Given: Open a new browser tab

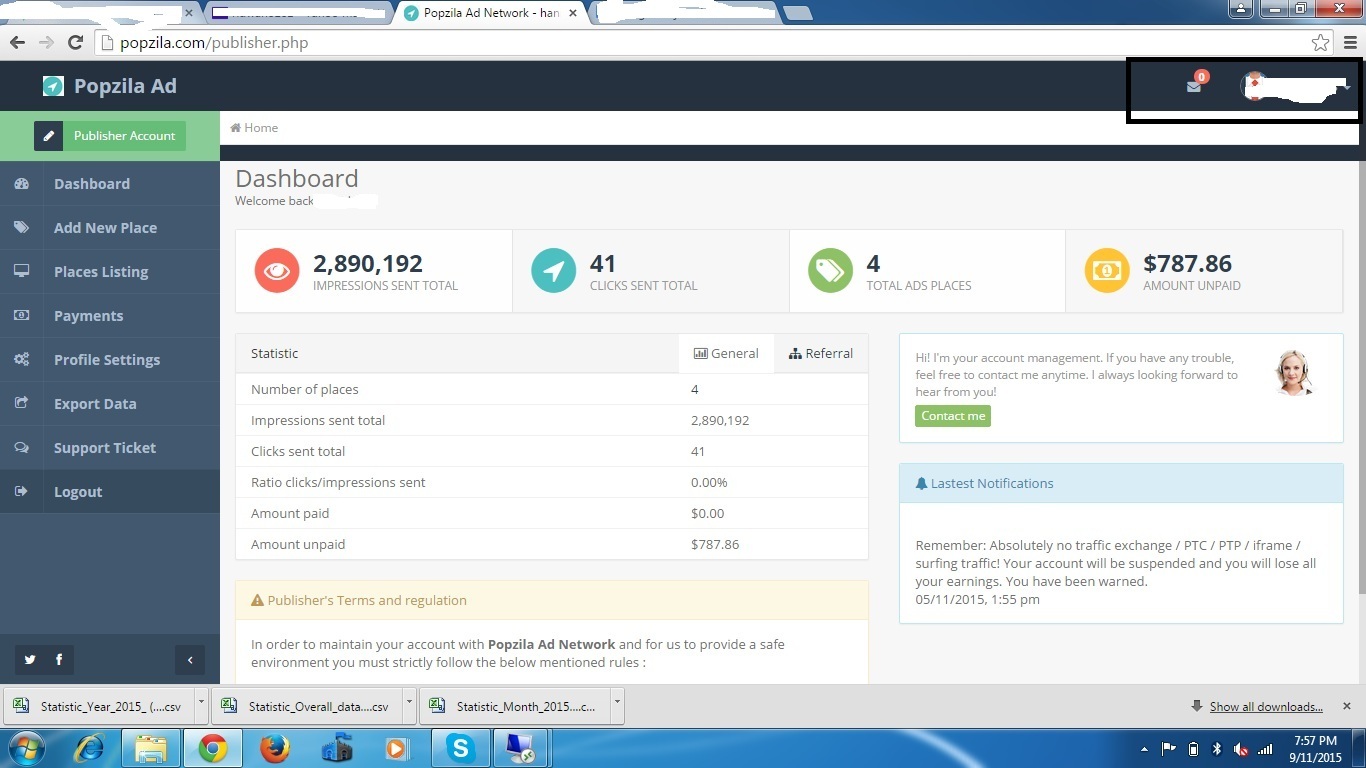Looking at the screenshot, I should tap(797, 13).
